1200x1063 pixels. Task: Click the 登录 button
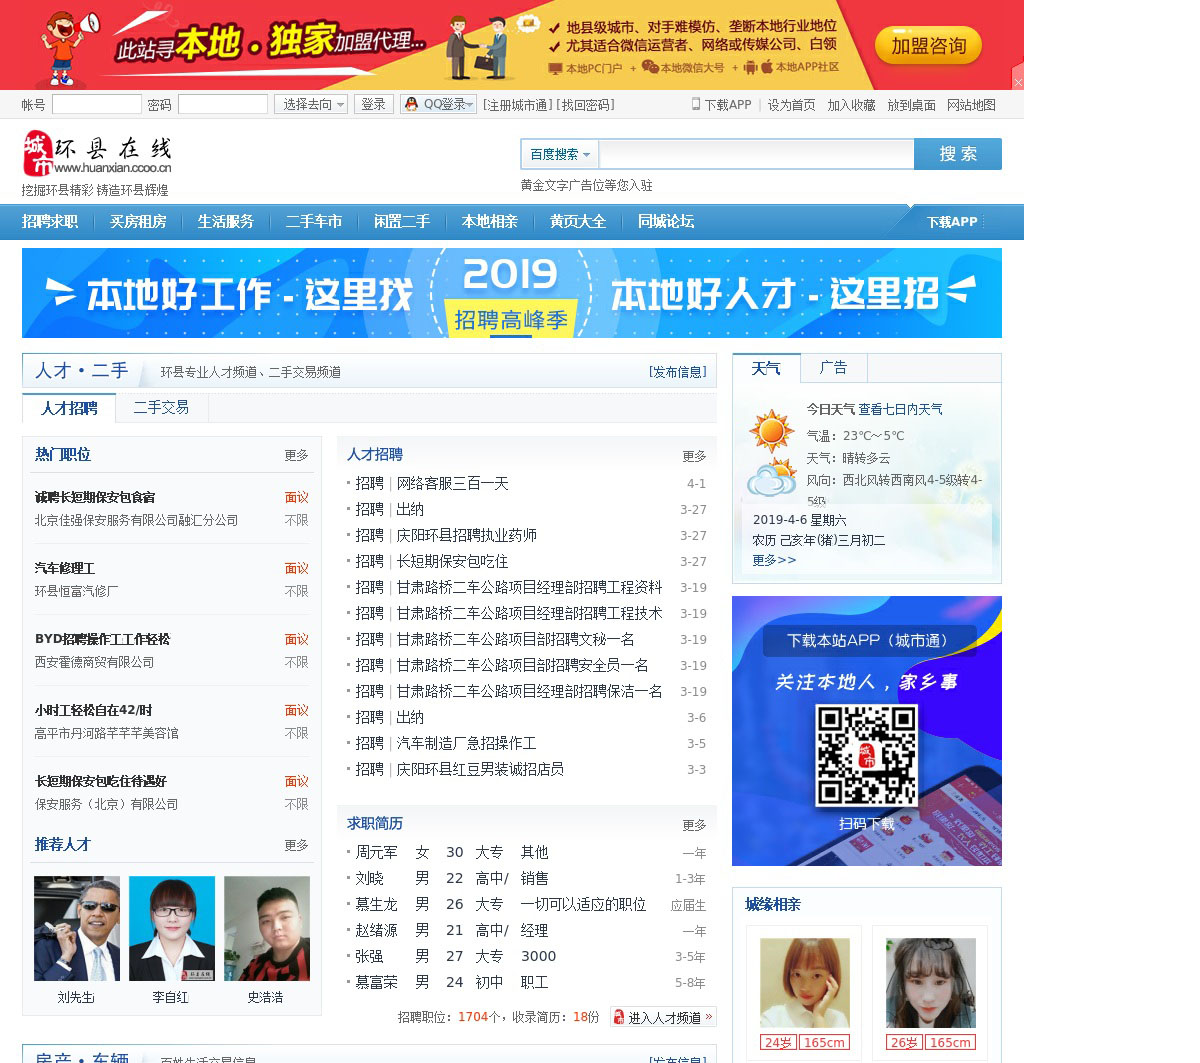tap(373, 104)
